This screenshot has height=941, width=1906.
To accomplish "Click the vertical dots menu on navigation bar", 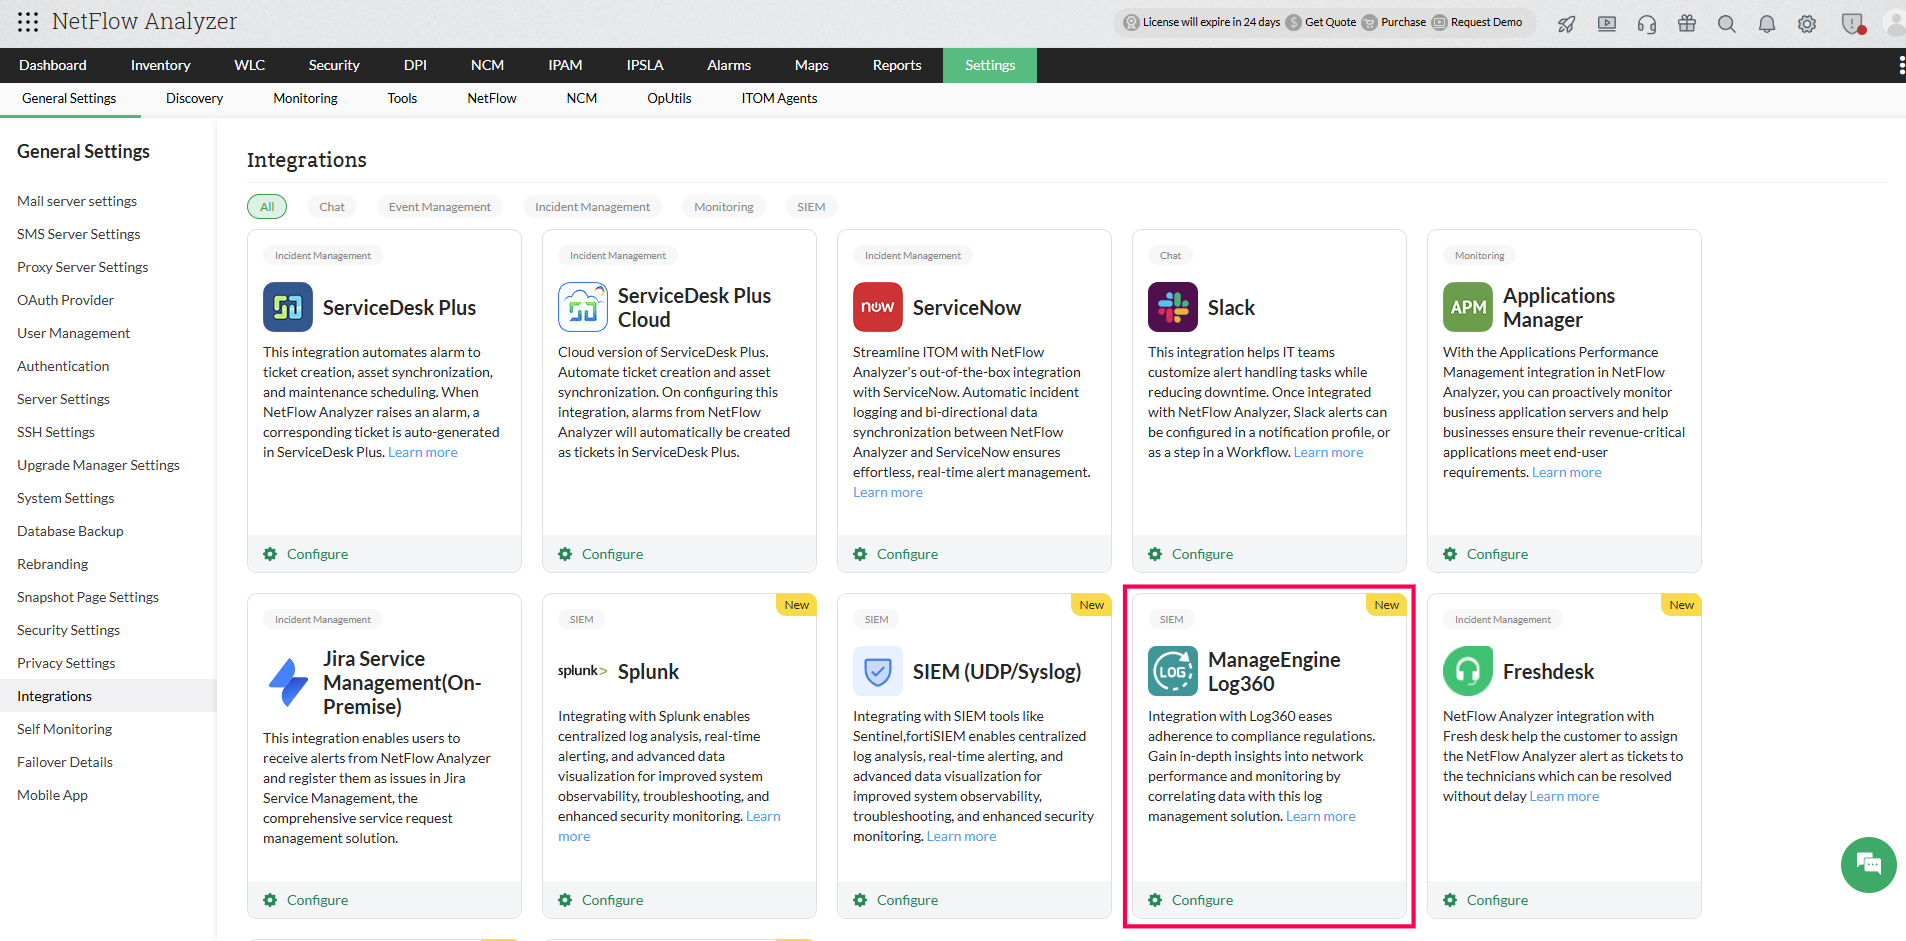I will (1901, 65).
